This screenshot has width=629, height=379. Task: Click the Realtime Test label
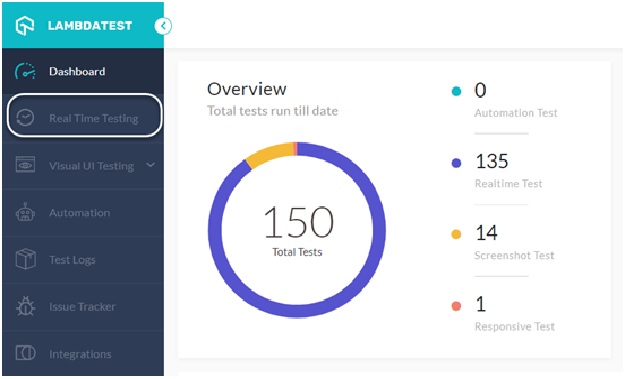point(508,184)
